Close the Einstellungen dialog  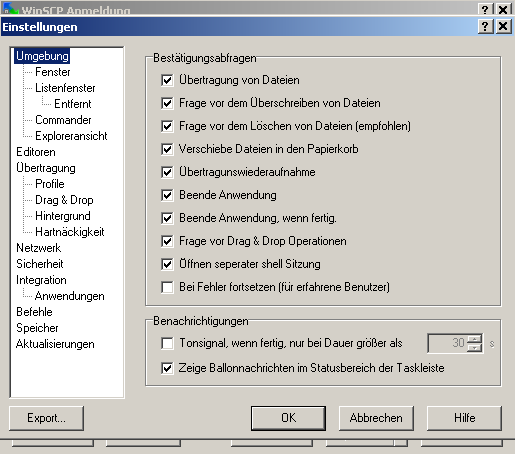[x=503, y=26]
